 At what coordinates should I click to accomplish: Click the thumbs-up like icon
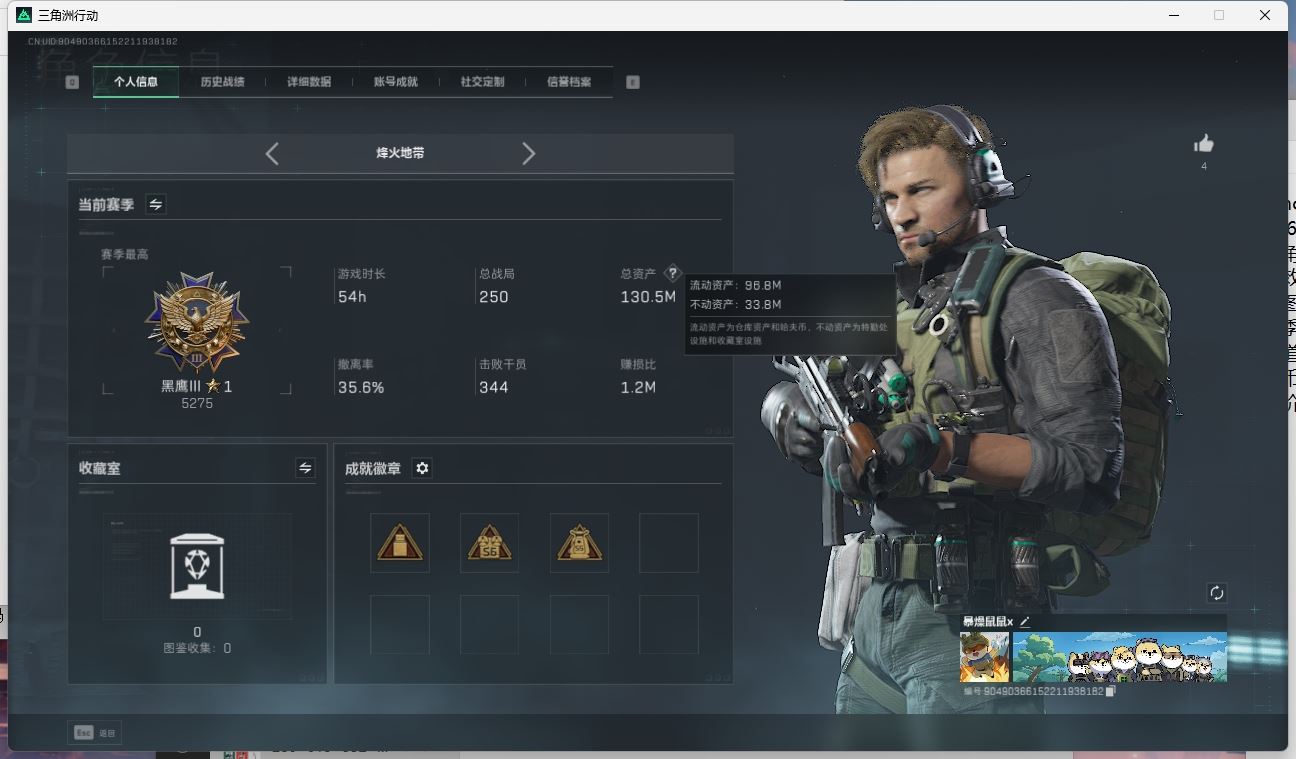click(1203, 144)
